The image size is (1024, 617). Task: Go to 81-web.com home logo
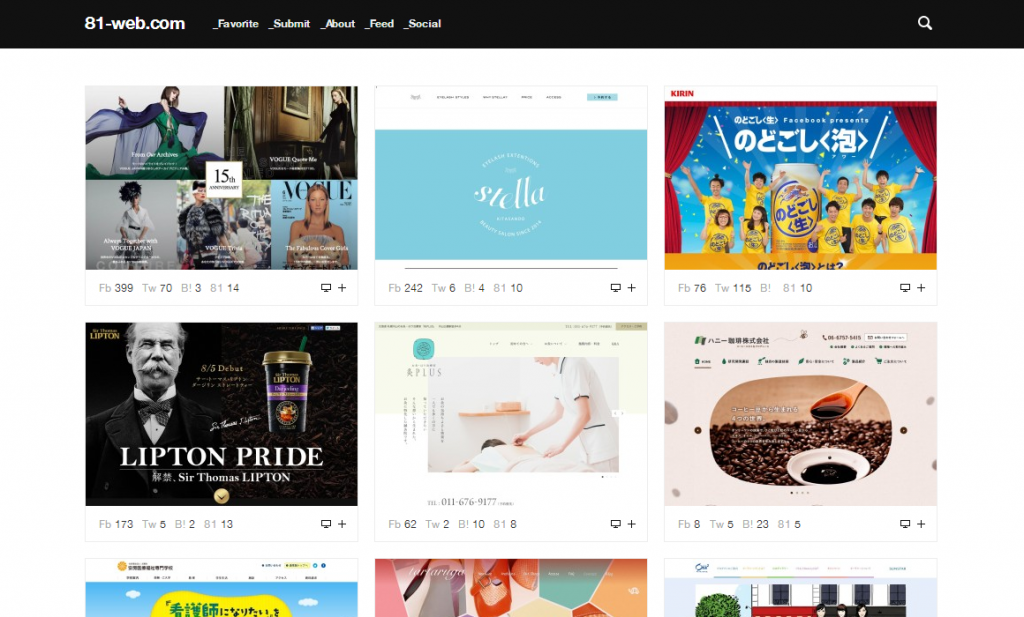pos(135,24)
